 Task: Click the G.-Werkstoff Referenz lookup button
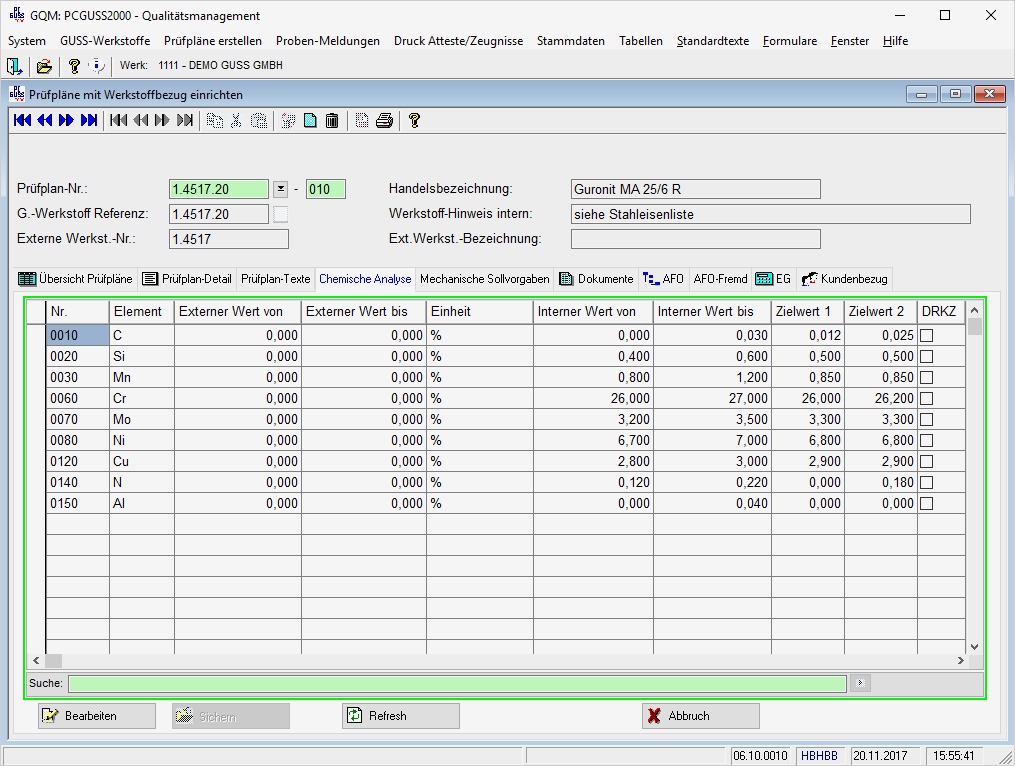coord(279,213)
